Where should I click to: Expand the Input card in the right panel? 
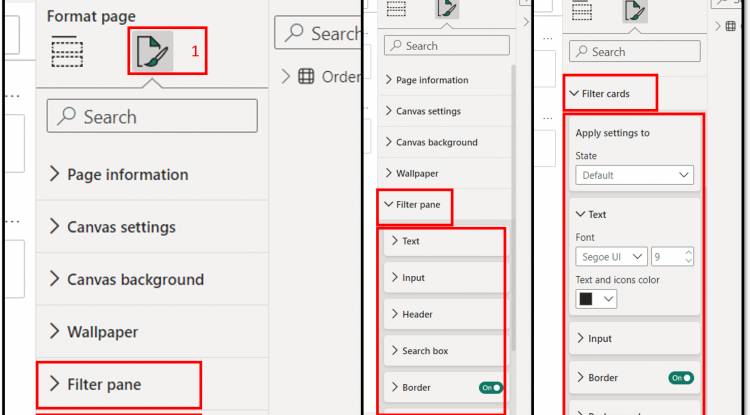pyautogui.click(x=635, y=339)
